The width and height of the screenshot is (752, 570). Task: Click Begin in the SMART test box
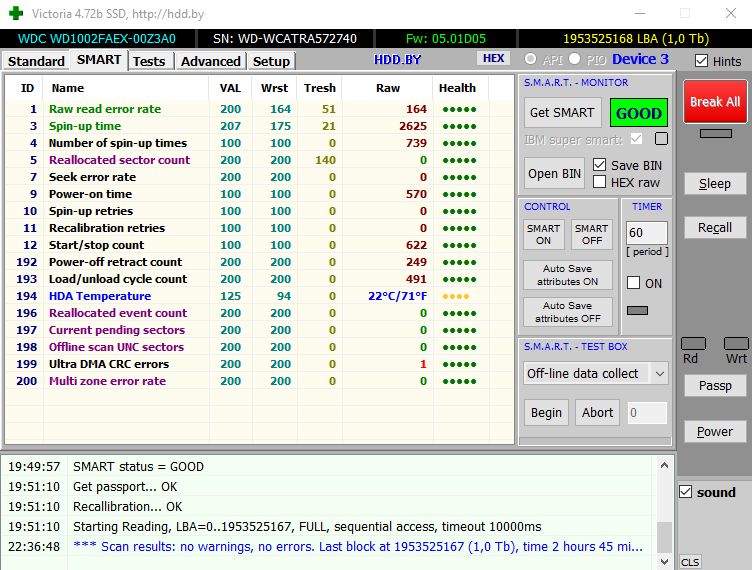tap(546, 413)
